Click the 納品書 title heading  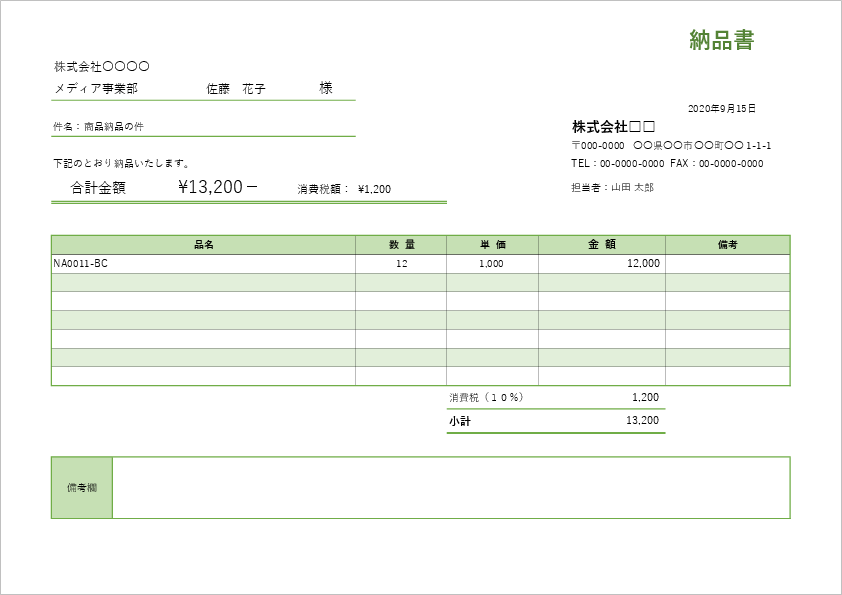coord(721,40)
